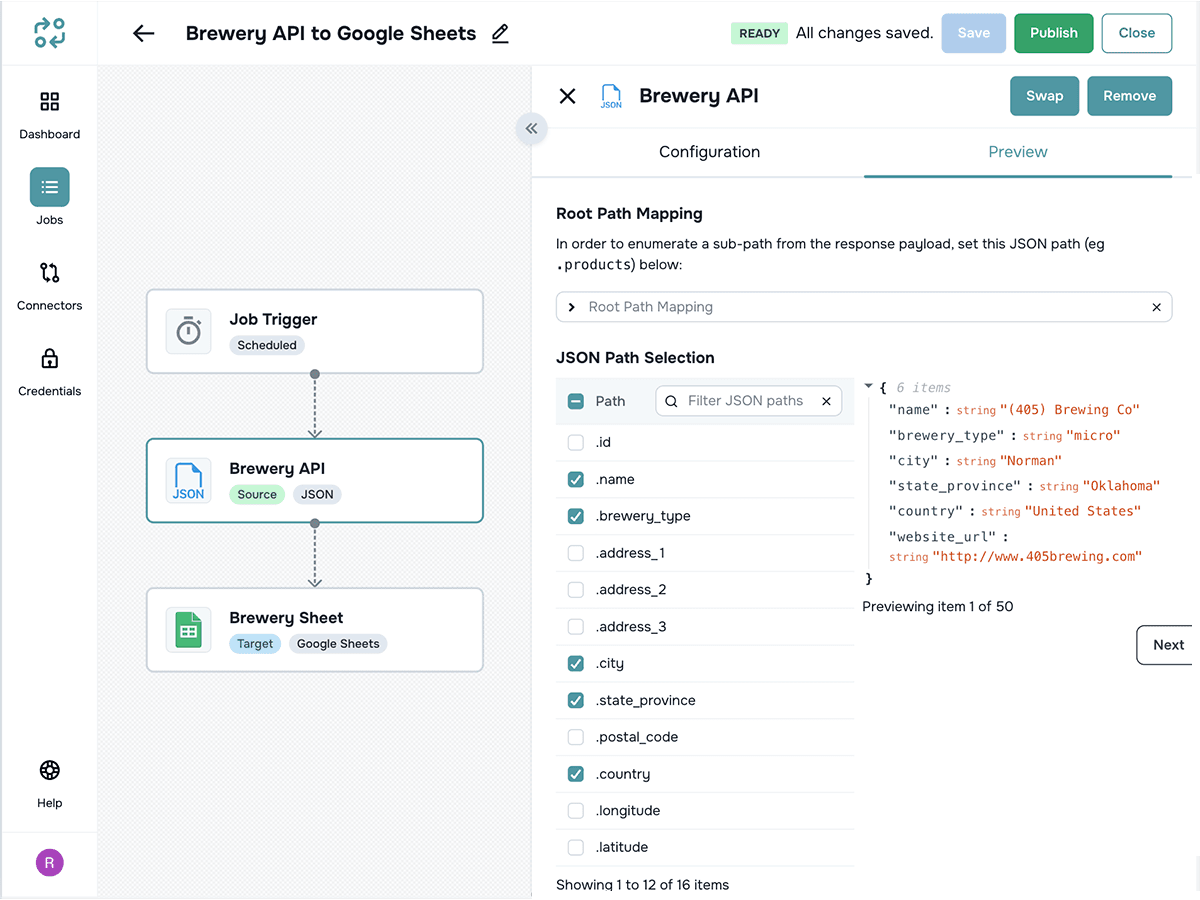Viewport: 1200px width, 900px height.
Task: Collapse the side panel with double chevron
Action: (532, 128)
